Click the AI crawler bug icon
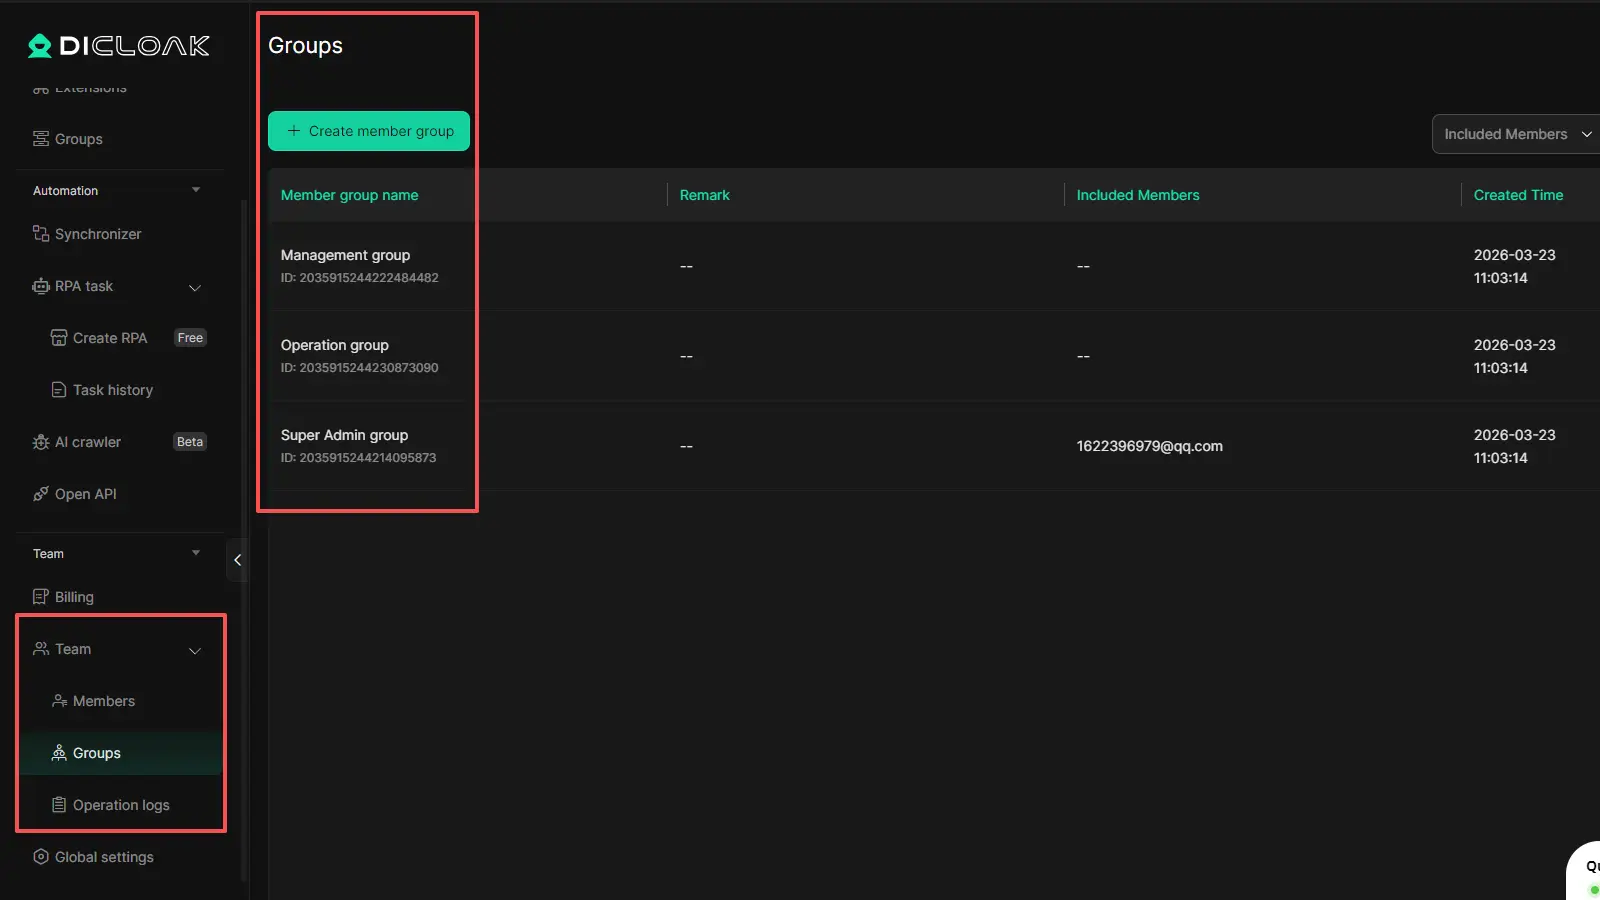1600x900 pixels. 41,442
